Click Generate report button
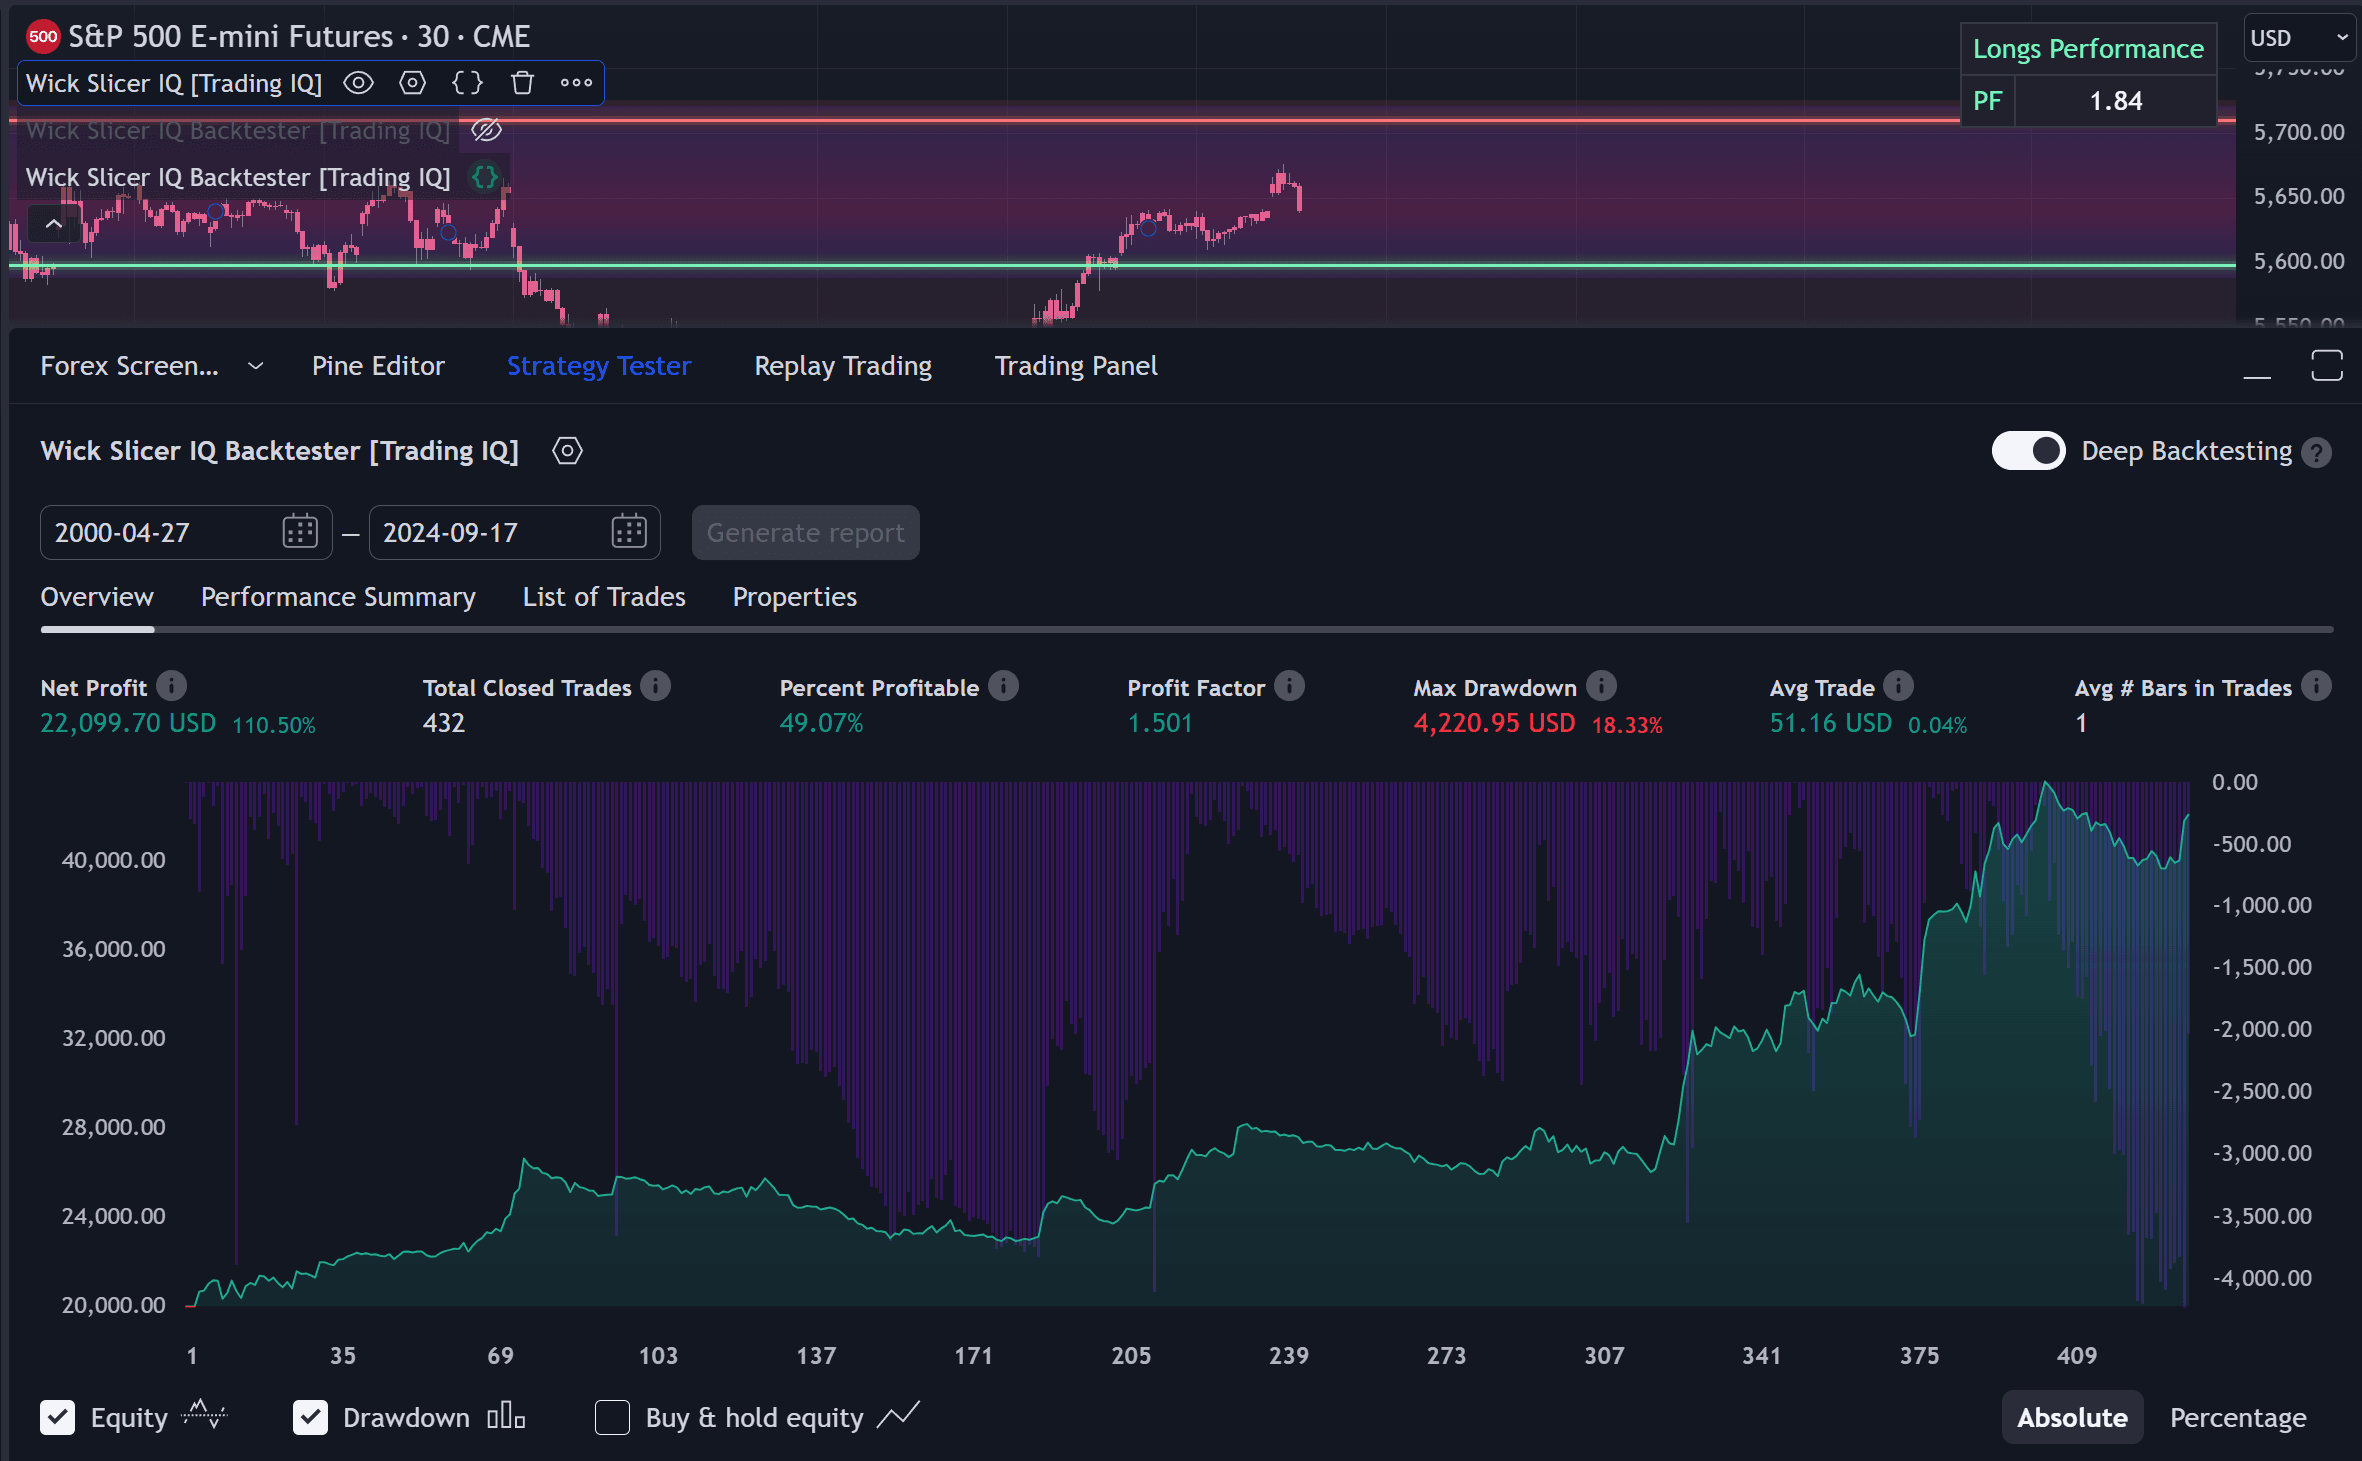Viewport: 2362px width, 1461px height. click(805, 532)
